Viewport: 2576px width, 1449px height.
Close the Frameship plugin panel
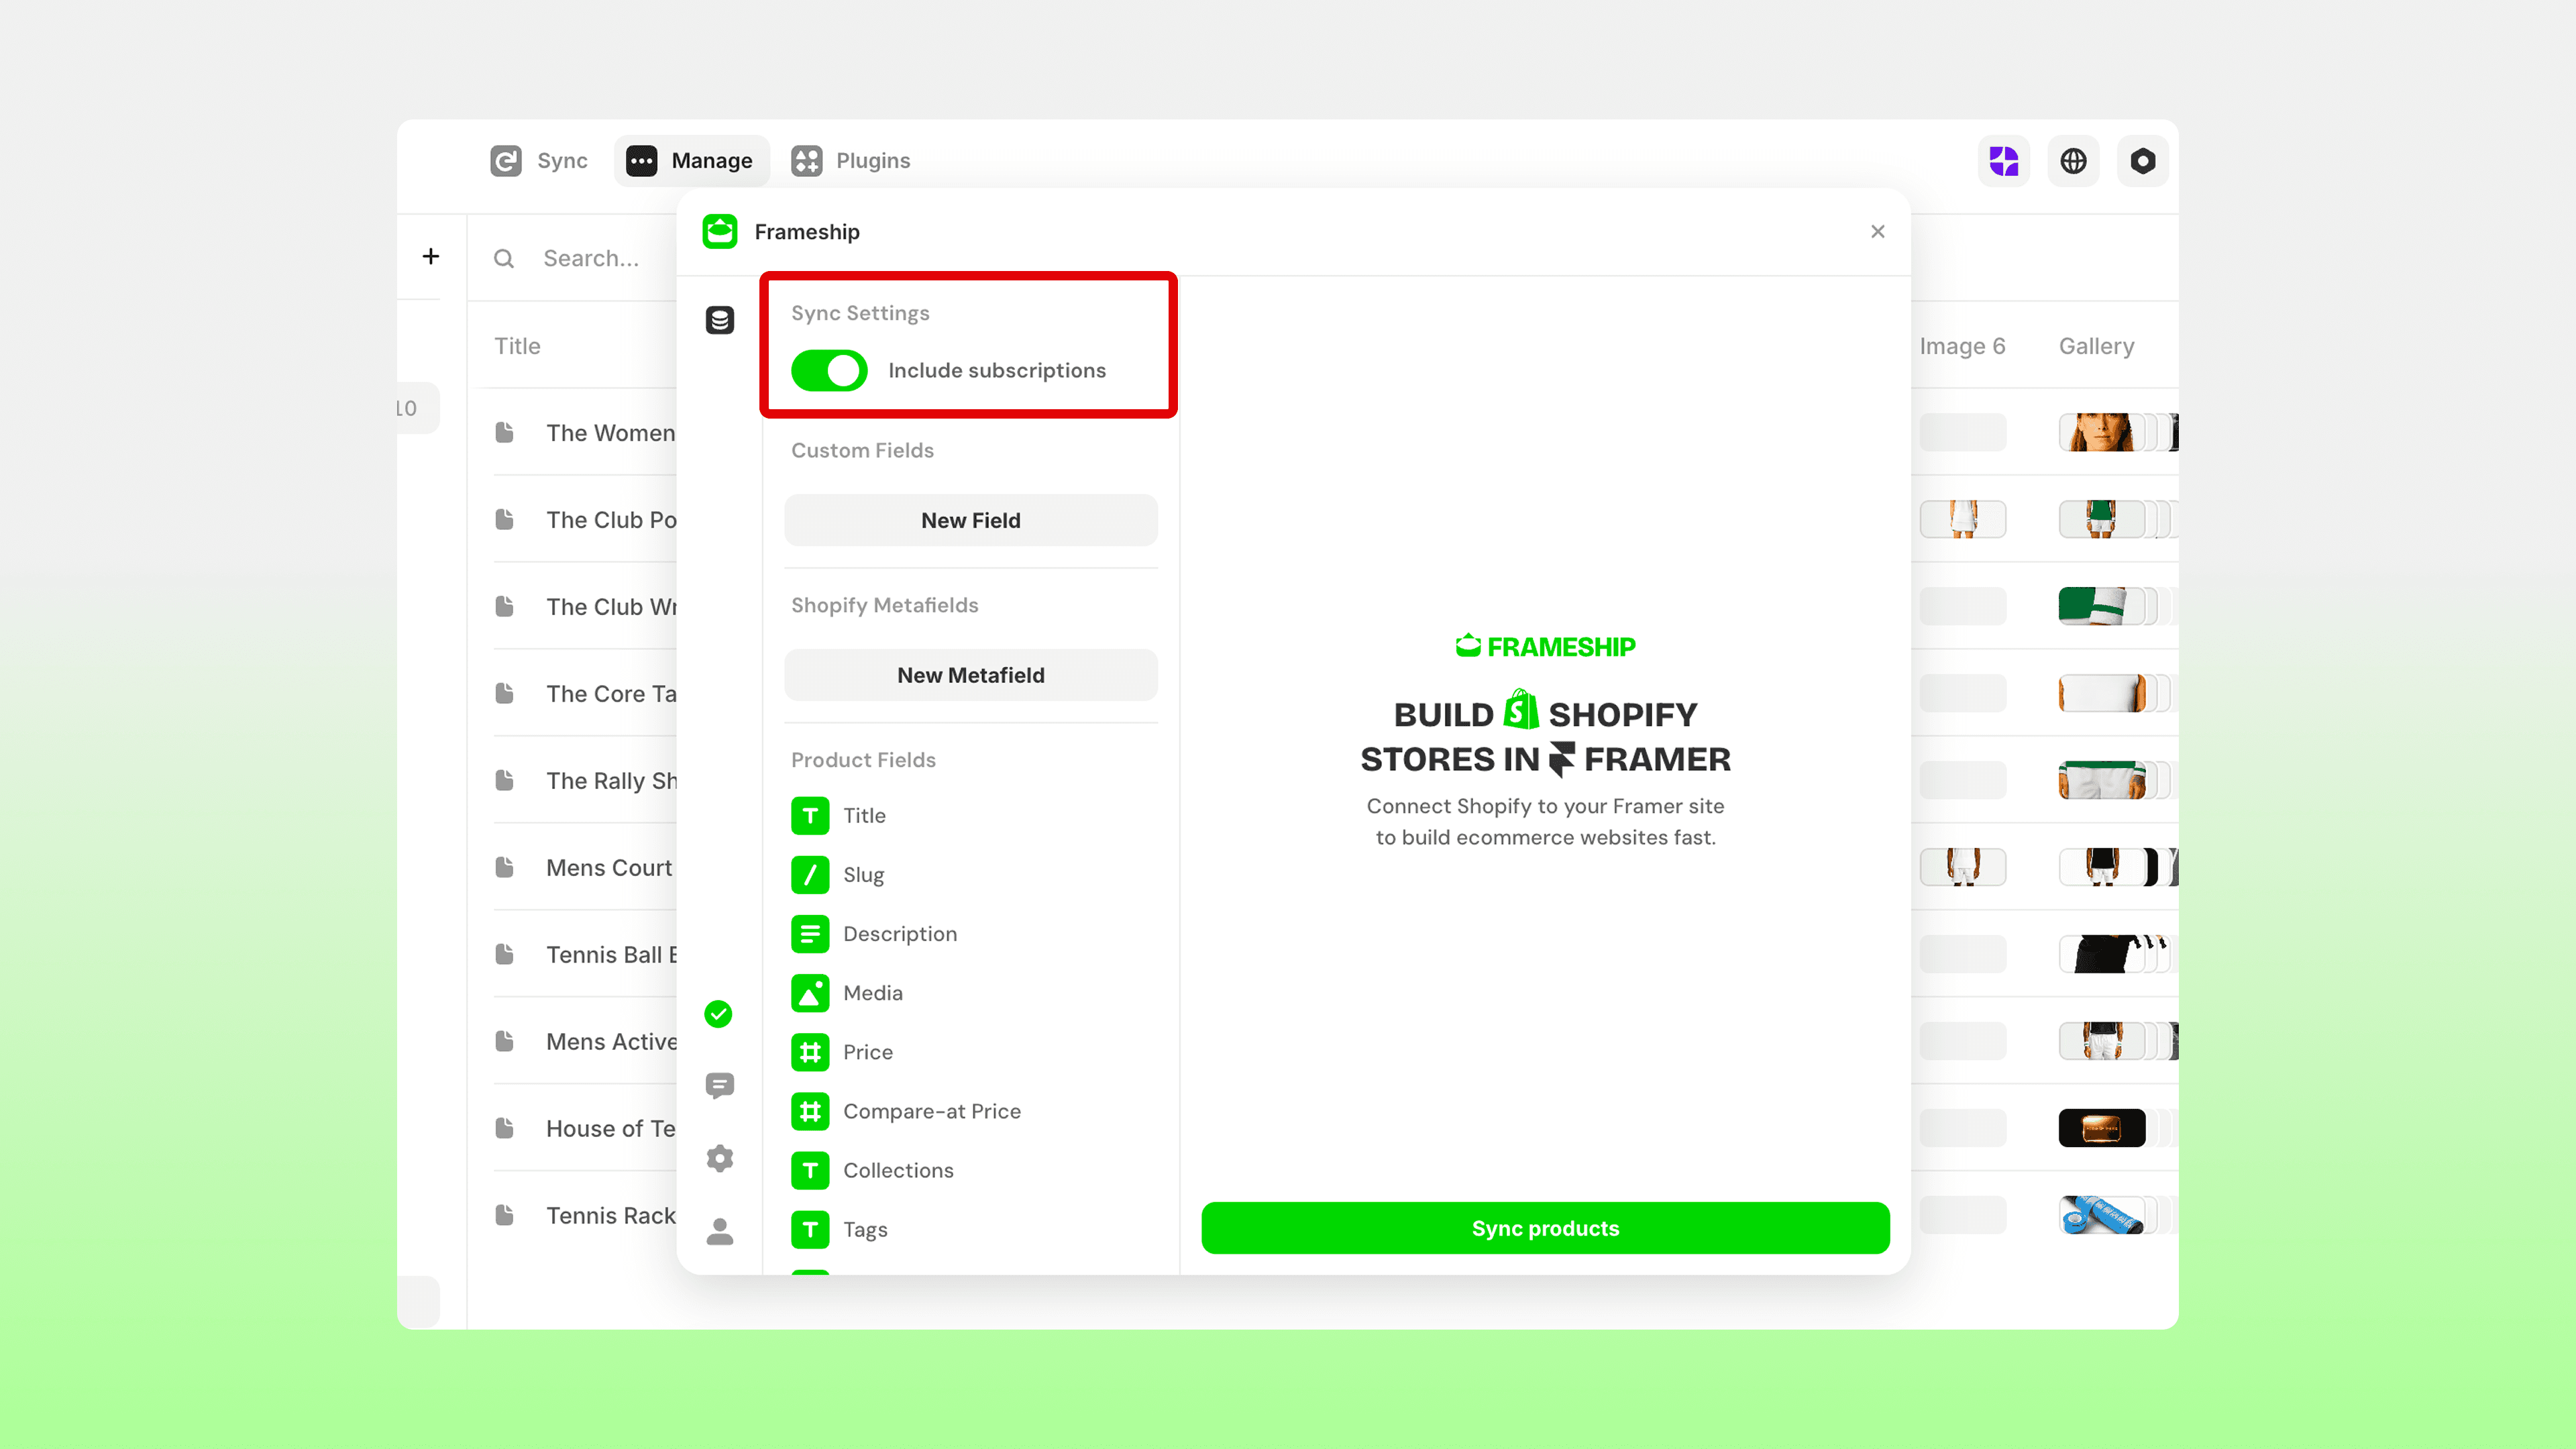[1877, 232]
